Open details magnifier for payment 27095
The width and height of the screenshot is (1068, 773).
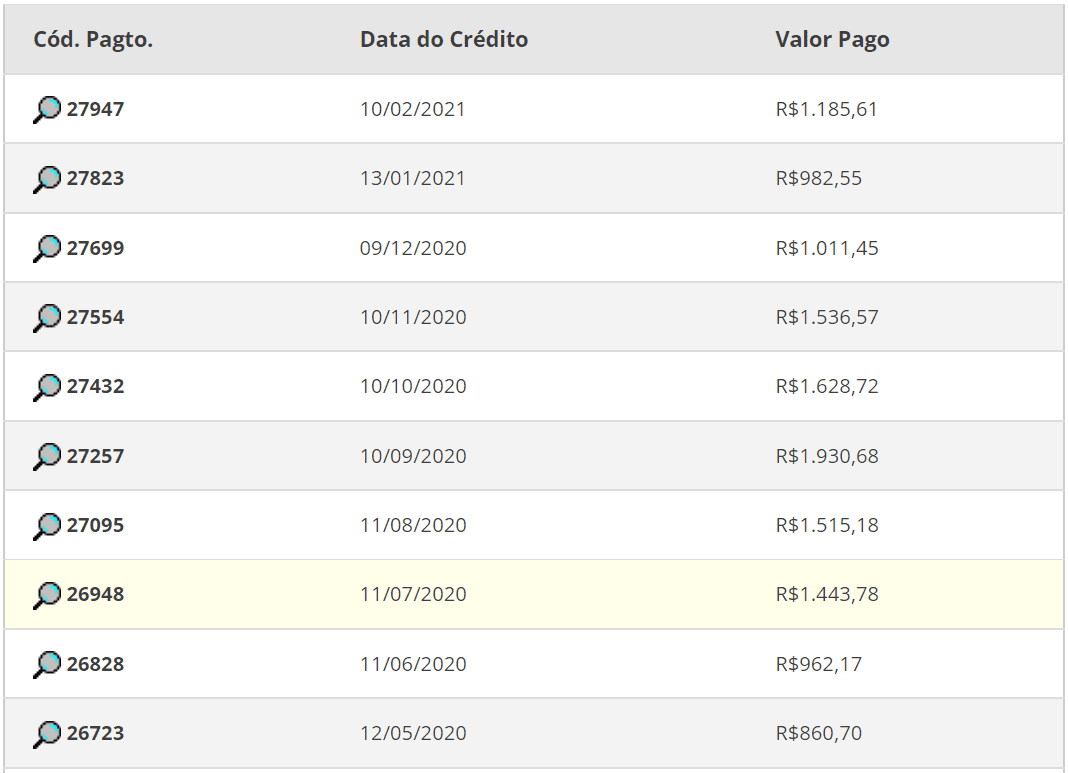(47, 526)
